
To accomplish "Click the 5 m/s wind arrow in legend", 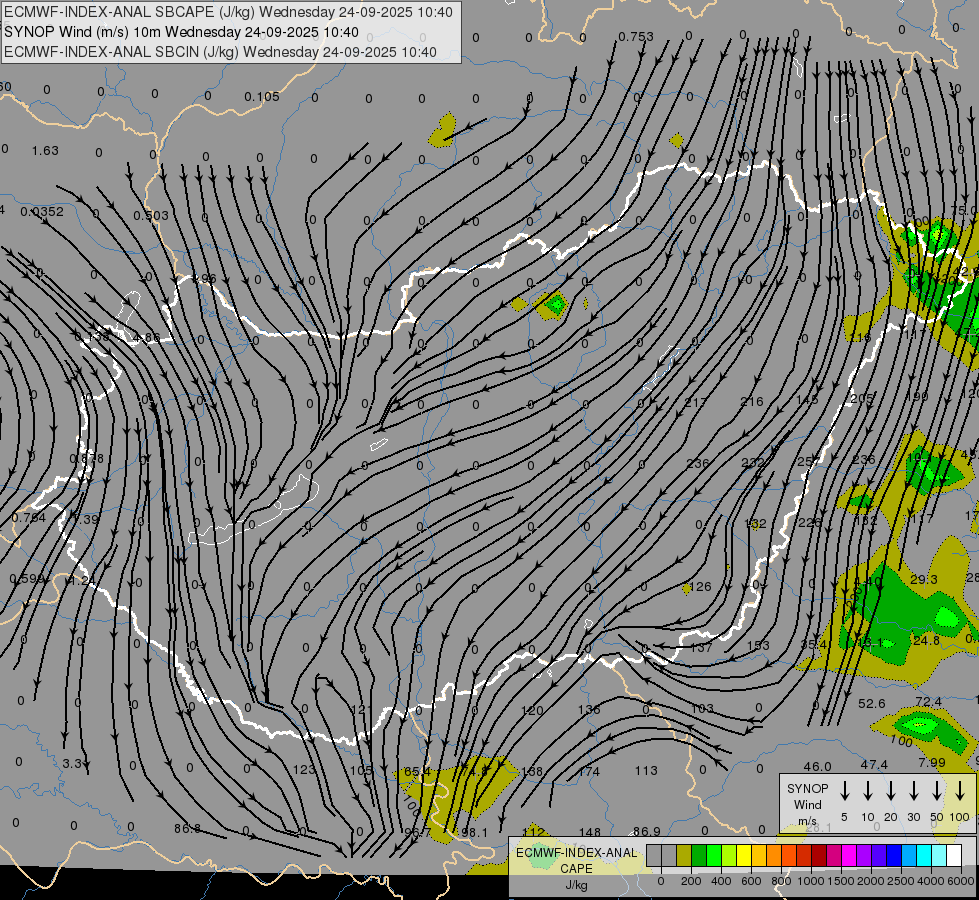I will [845, 791].
